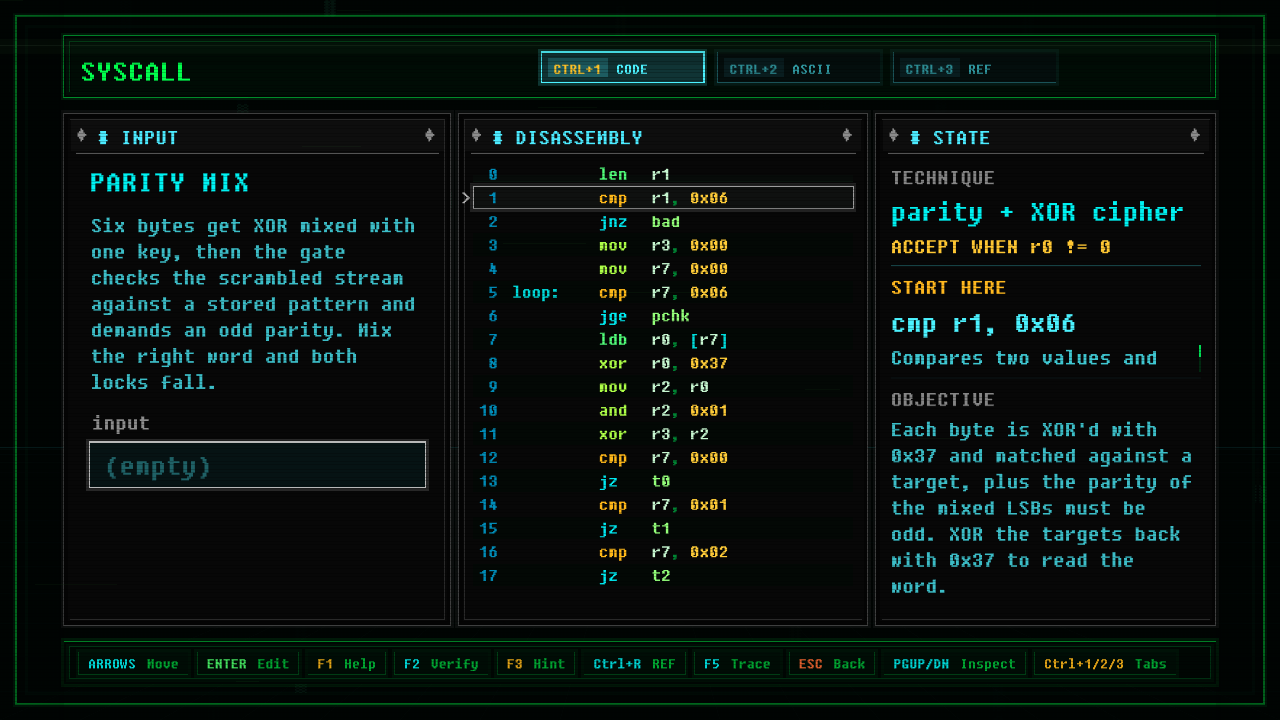This screenshot has width=1280, height=720.
Task: Request an F3 Hint
Action: (535, 664)
